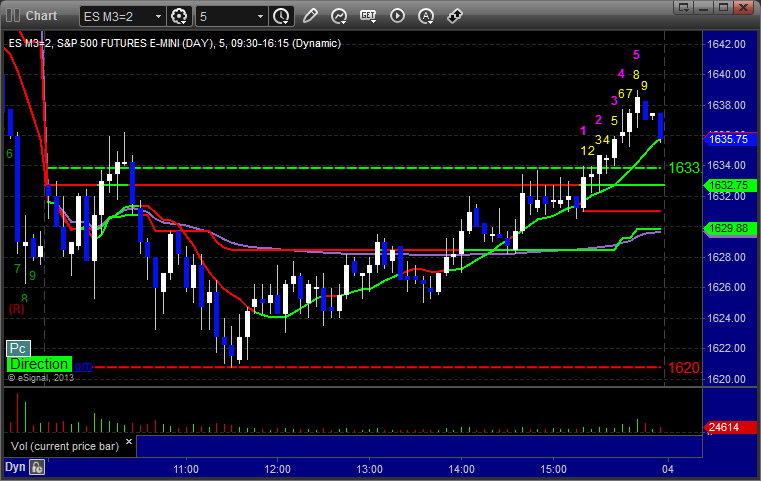This screenshot has height=481, width=761.
Task: Open the GET studies menu
Action: (x=368, y=16)
